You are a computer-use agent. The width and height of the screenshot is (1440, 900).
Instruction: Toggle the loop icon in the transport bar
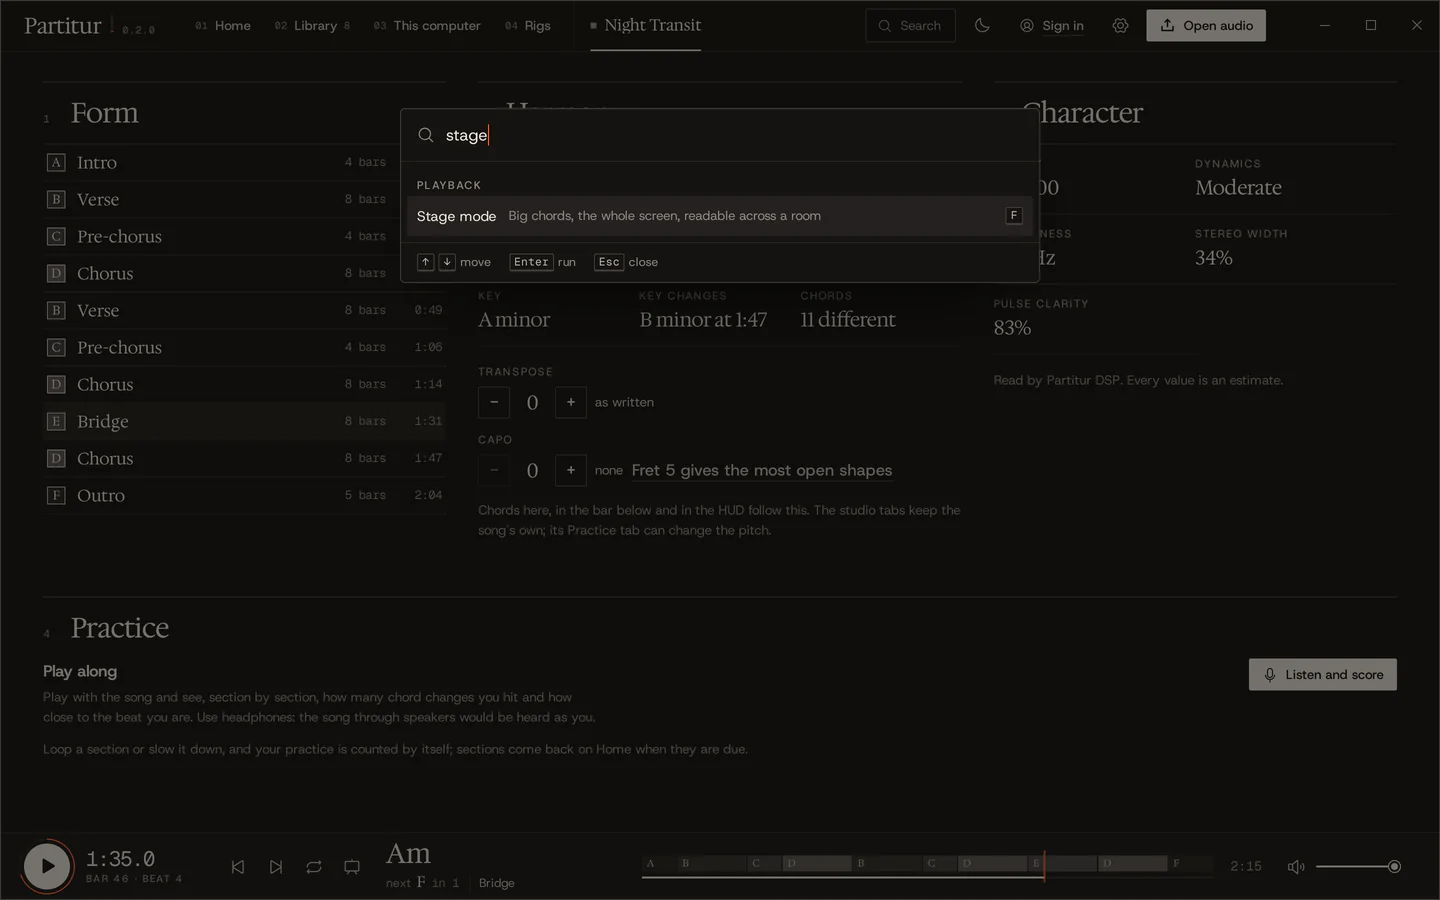point(314,867)
